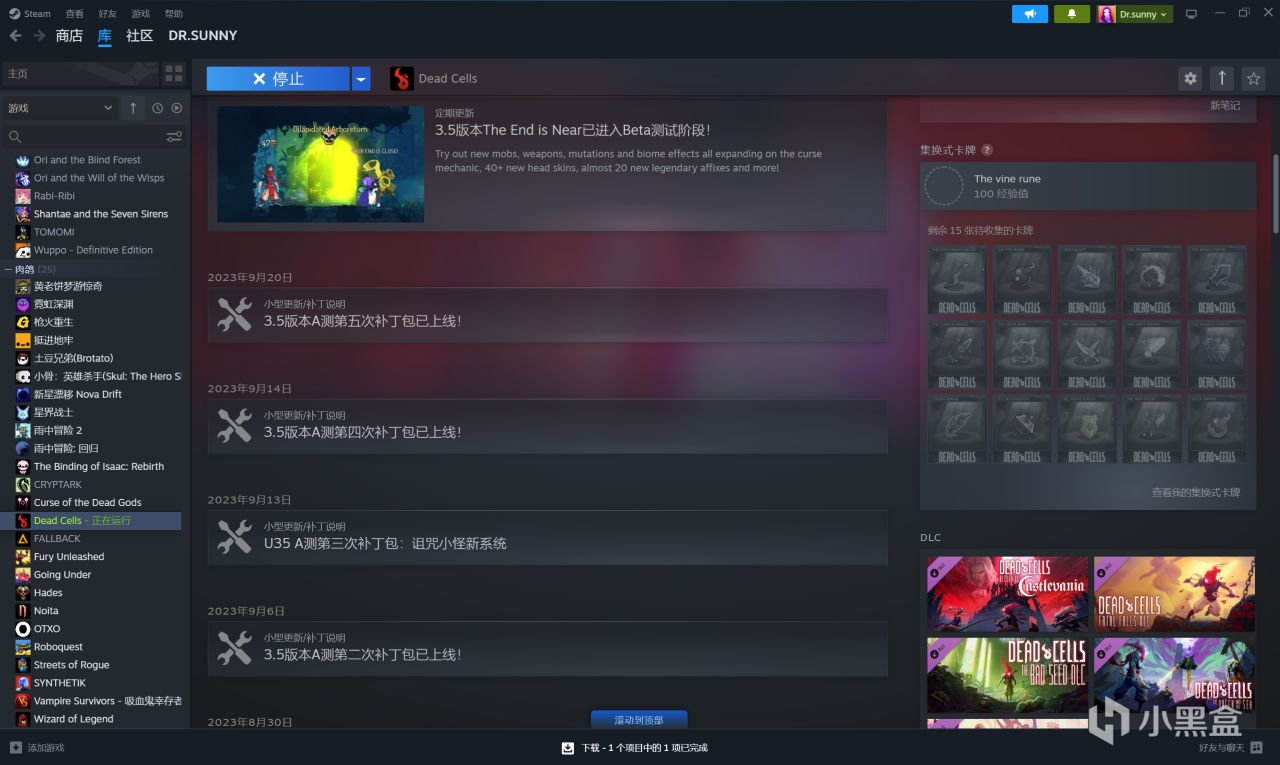Click the trading cards help question mark
The height and width of the screenshot is (765, 1280).
[x=987, y=150]
